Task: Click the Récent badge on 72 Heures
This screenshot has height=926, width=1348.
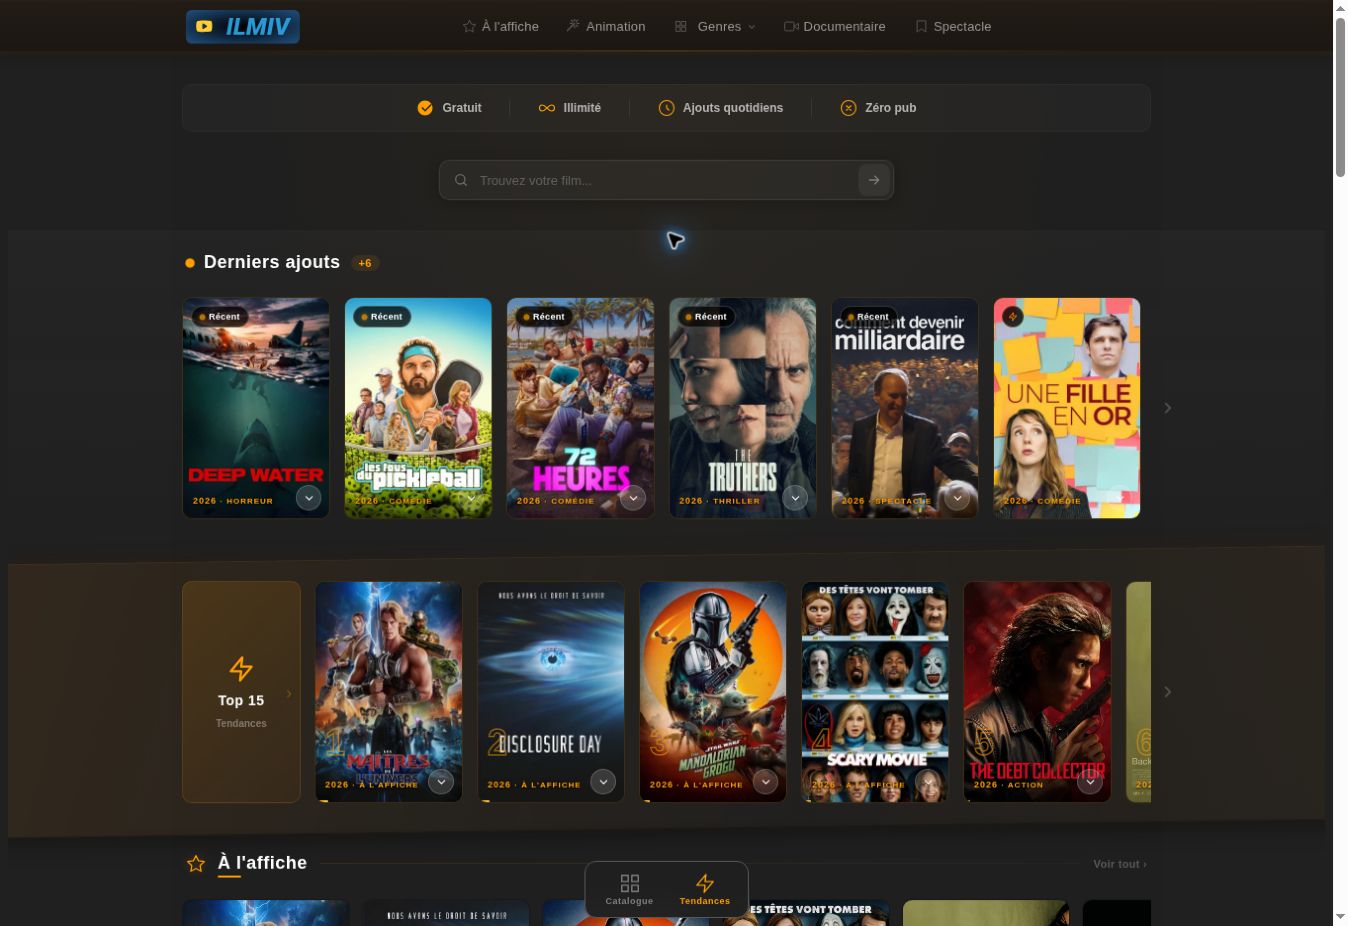Action: click(543, 317)
